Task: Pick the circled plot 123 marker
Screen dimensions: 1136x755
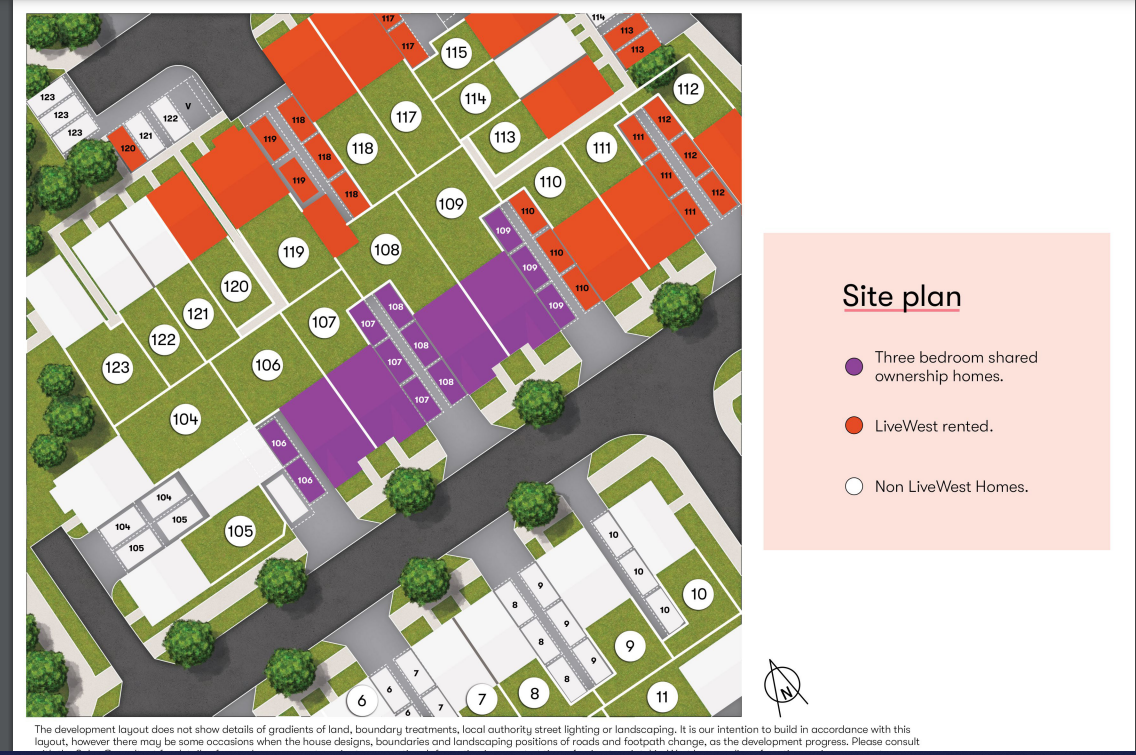Action: (x=118, y=368)
